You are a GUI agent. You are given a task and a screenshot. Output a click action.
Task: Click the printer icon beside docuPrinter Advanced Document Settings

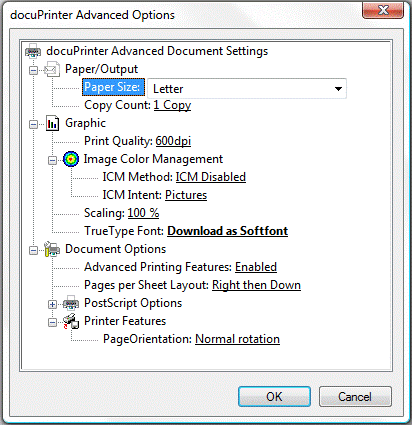(x=33, y=51)
